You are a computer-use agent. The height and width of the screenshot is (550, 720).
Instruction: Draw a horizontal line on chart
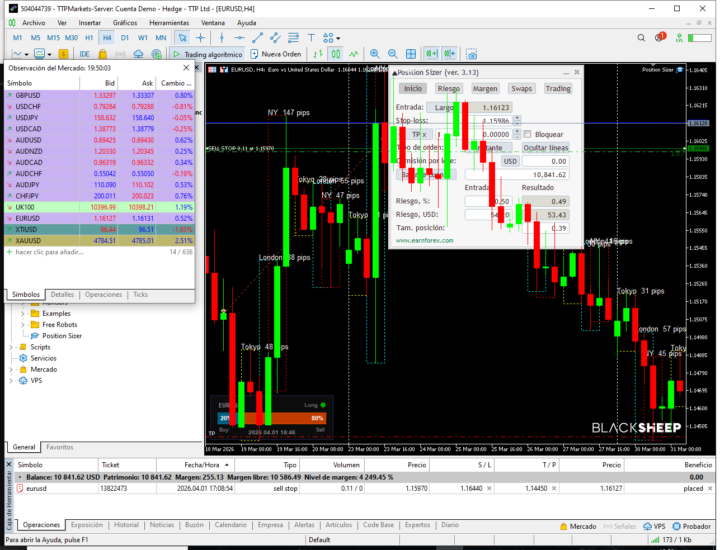click(239, 38)
